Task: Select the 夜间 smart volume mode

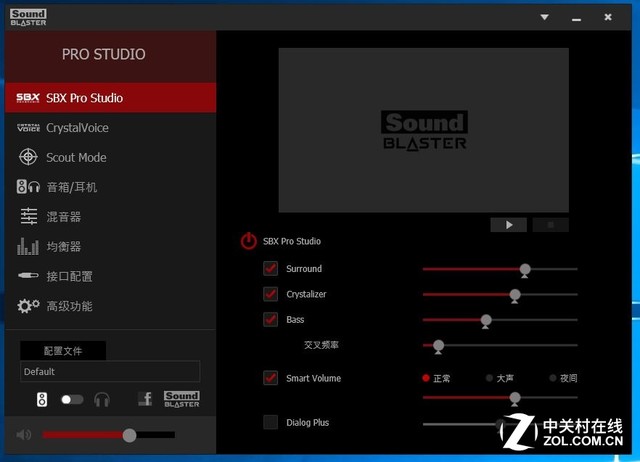Action: click(563, 378)
